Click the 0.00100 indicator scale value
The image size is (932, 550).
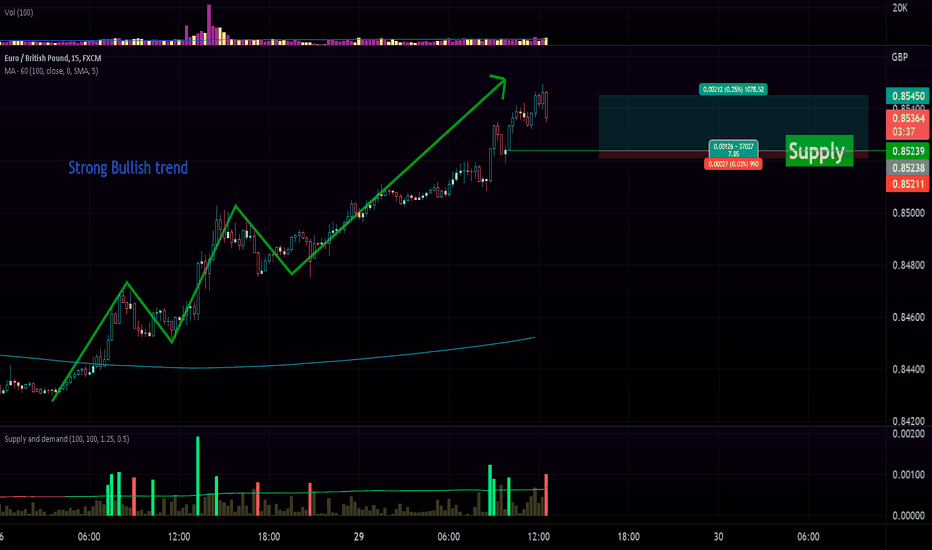908,474
